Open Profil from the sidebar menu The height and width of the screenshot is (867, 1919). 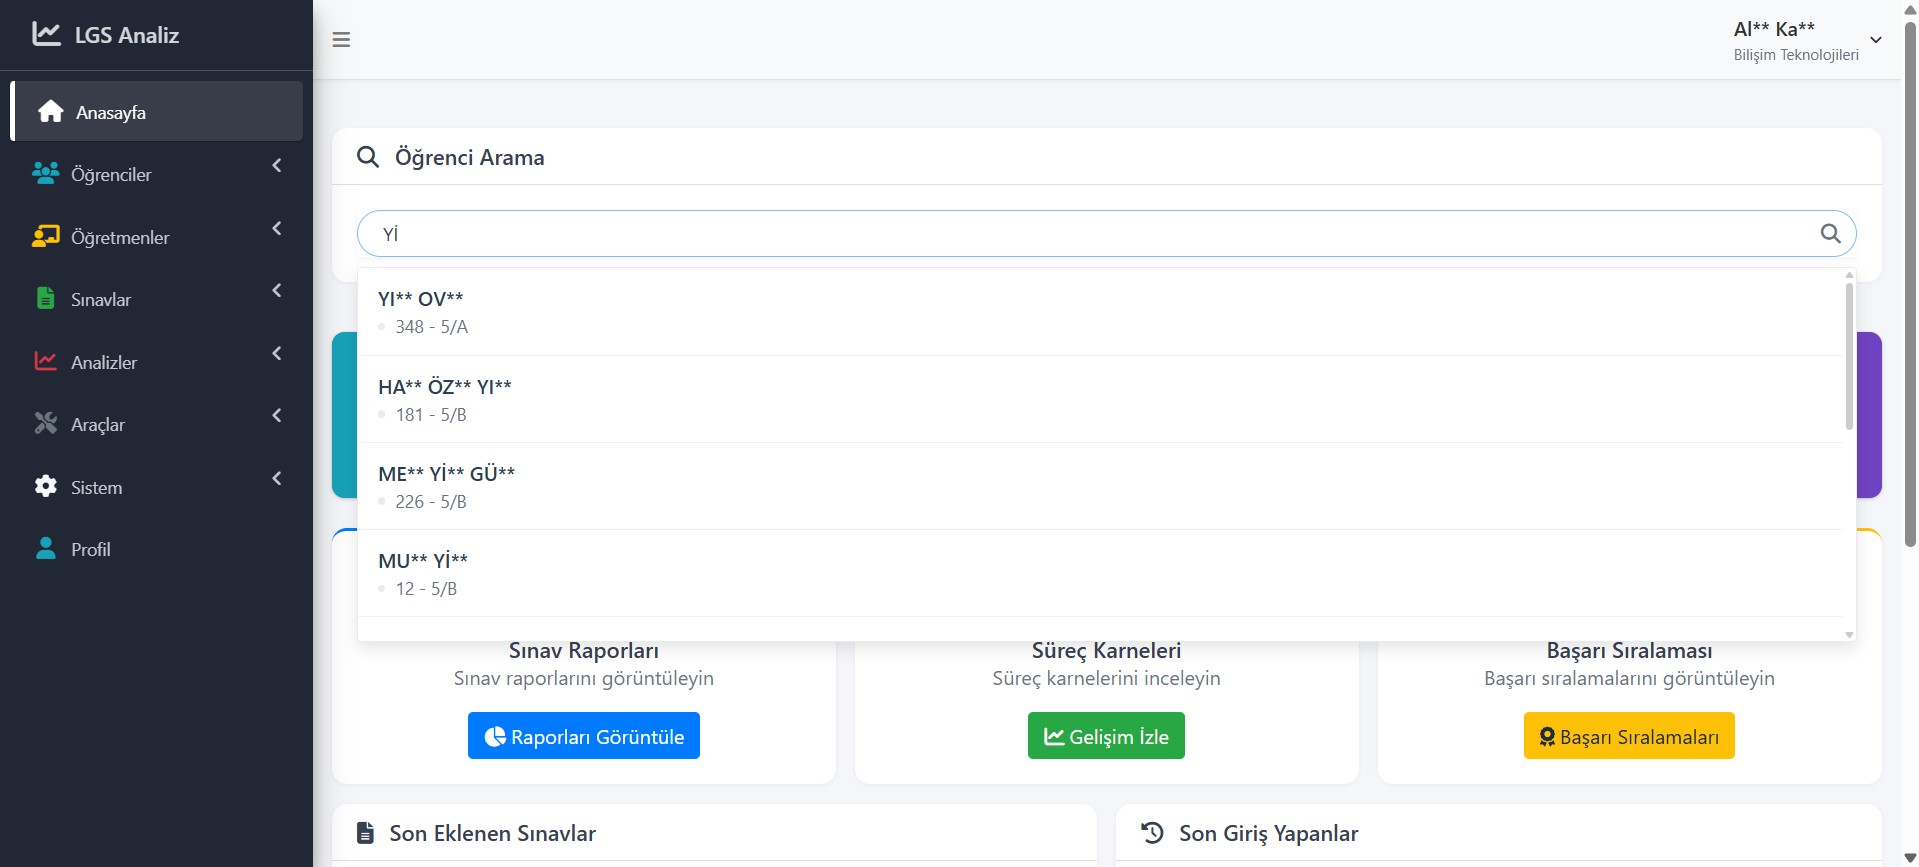[x=90, y=549]
